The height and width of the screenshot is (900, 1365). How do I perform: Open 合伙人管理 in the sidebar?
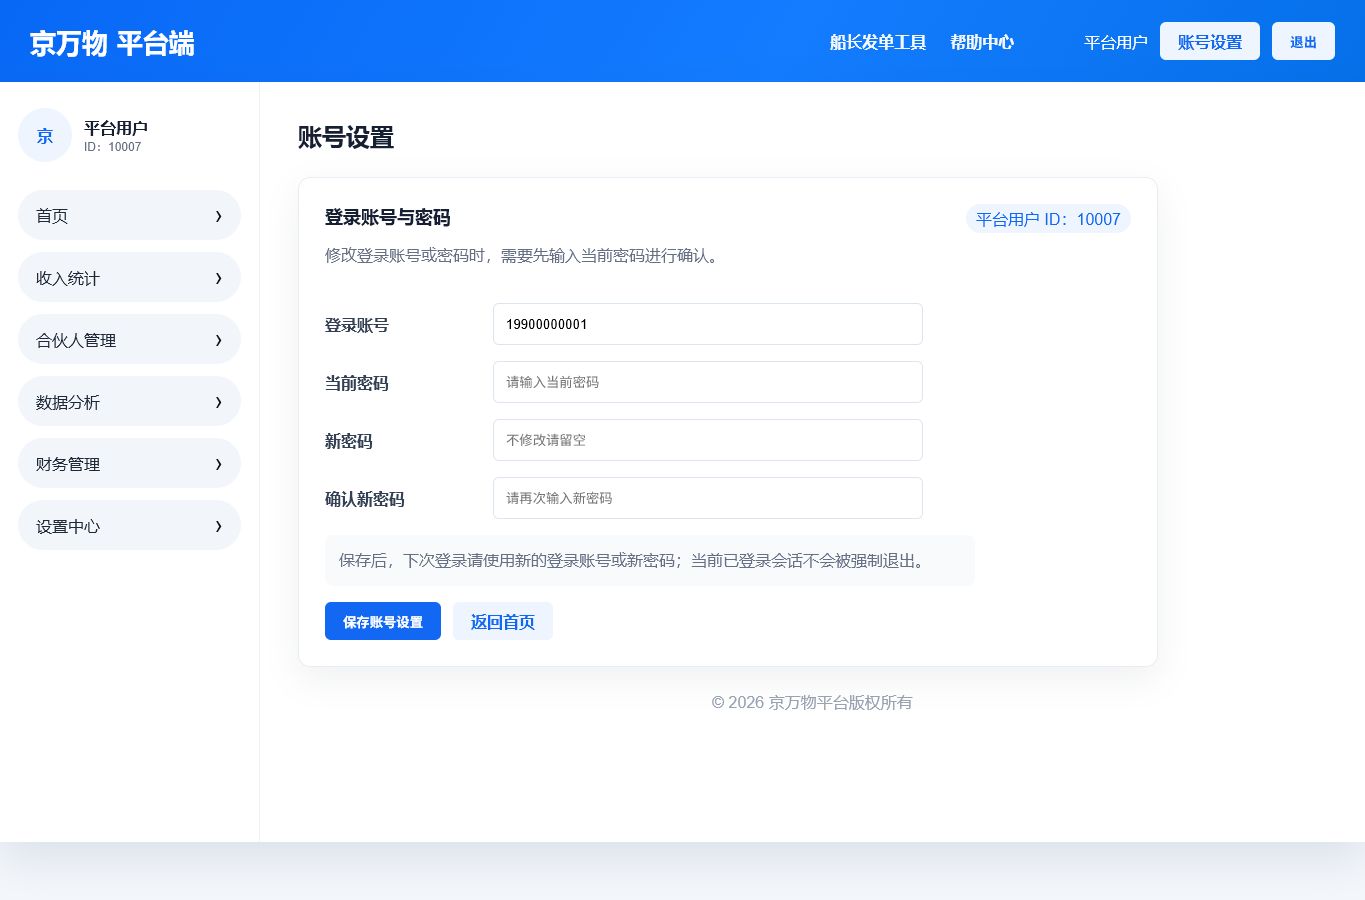tap(129, 339)
